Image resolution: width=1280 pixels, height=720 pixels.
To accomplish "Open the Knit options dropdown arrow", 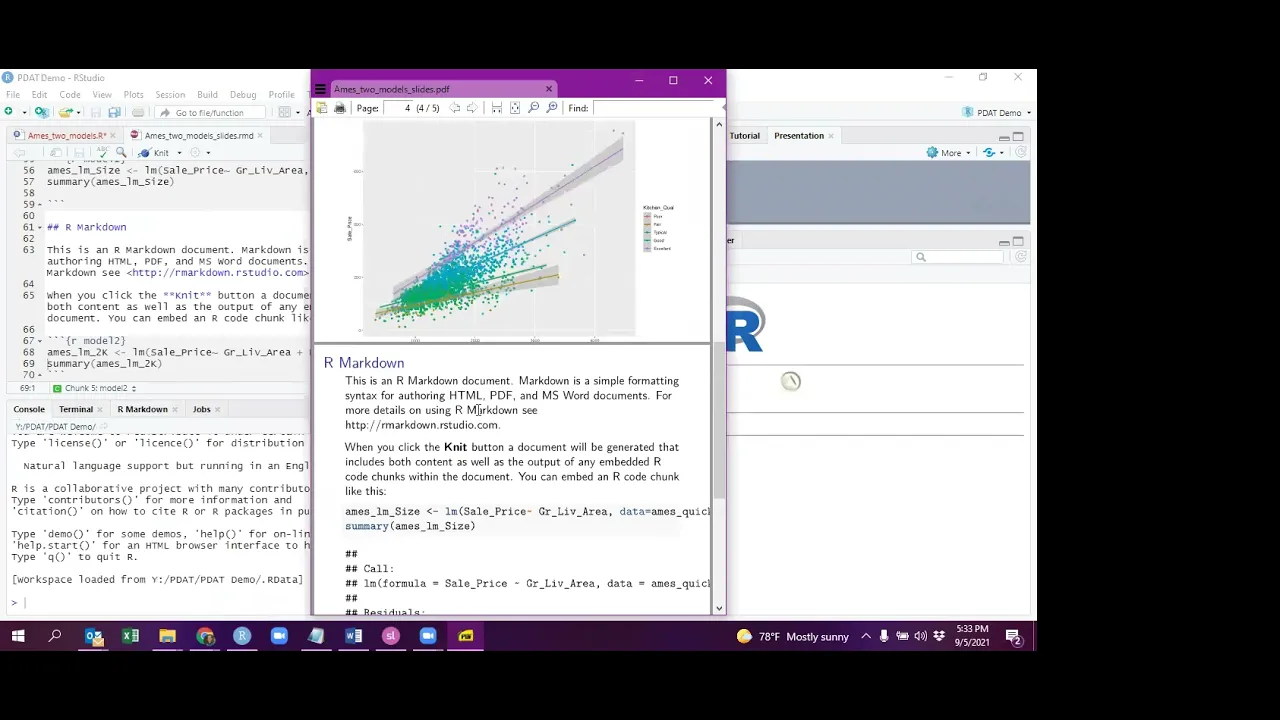I will [179, 153].
